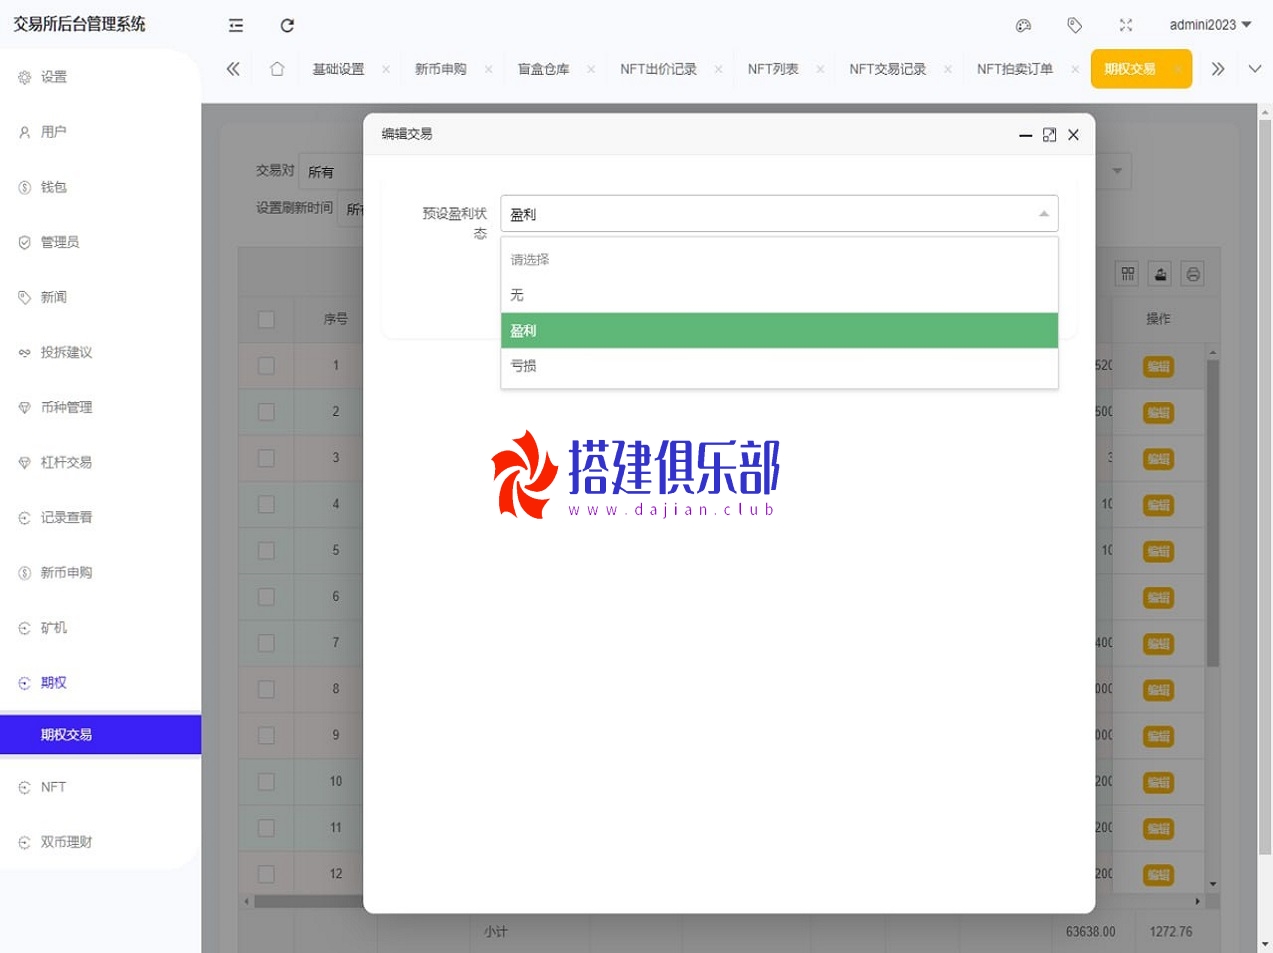Check the checkbox for row 9
The width and height of the screenshot is (1273, 953).
[x=266, y=735]
